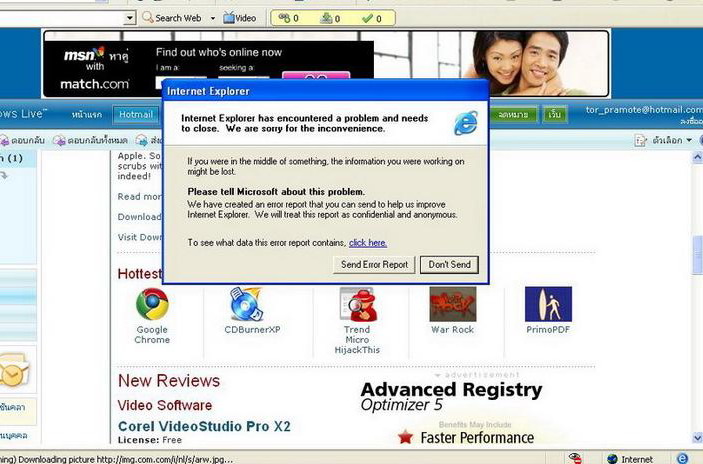
Task: Click the เว็บ green button
Action: click(x=555, y=115)
